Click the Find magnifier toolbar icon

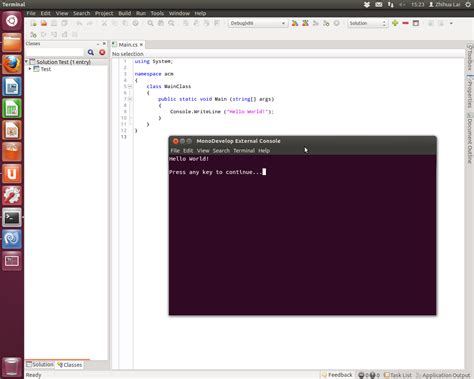tap(150, 23)
